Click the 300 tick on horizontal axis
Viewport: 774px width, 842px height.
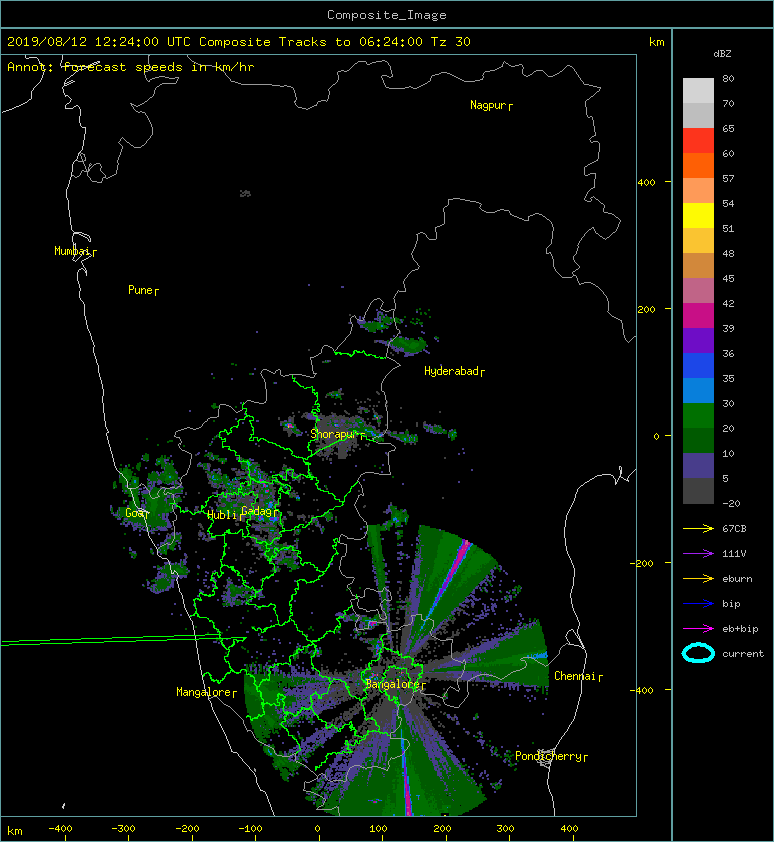(x=505, y=829)
